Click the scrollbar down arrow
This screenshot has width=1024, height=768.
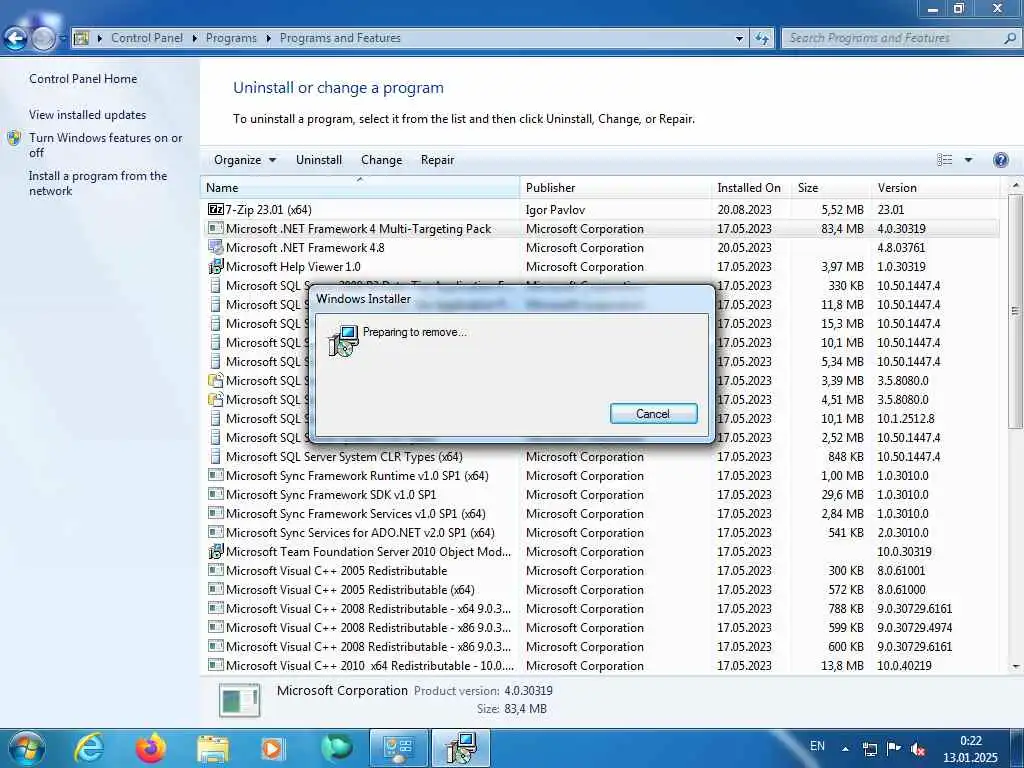coord(1016,667)
